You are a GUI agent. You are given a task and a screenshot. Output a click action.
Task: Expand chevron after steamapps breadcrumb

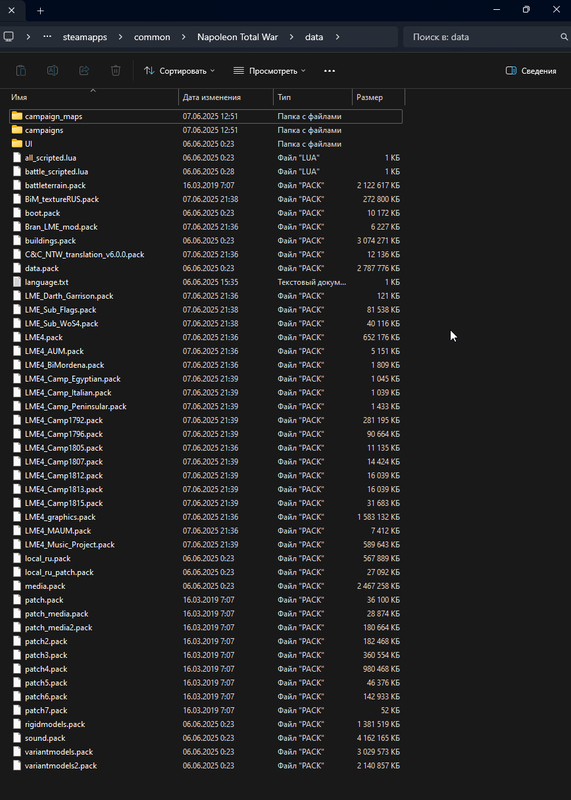coord(120,37)
